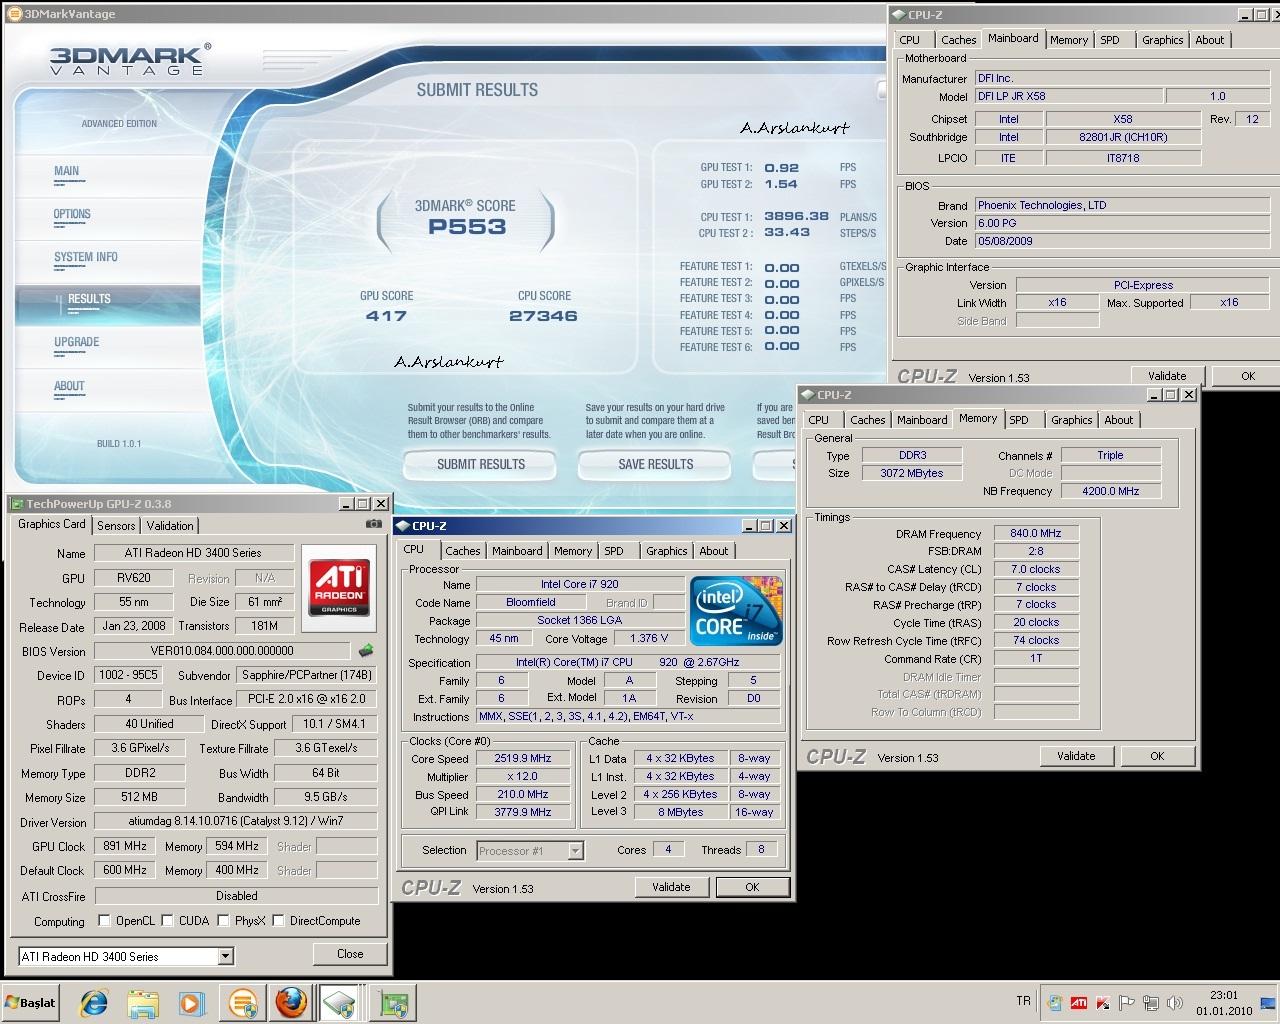Enable the PhysX checkbox in GPU-Z

(223, 920)
